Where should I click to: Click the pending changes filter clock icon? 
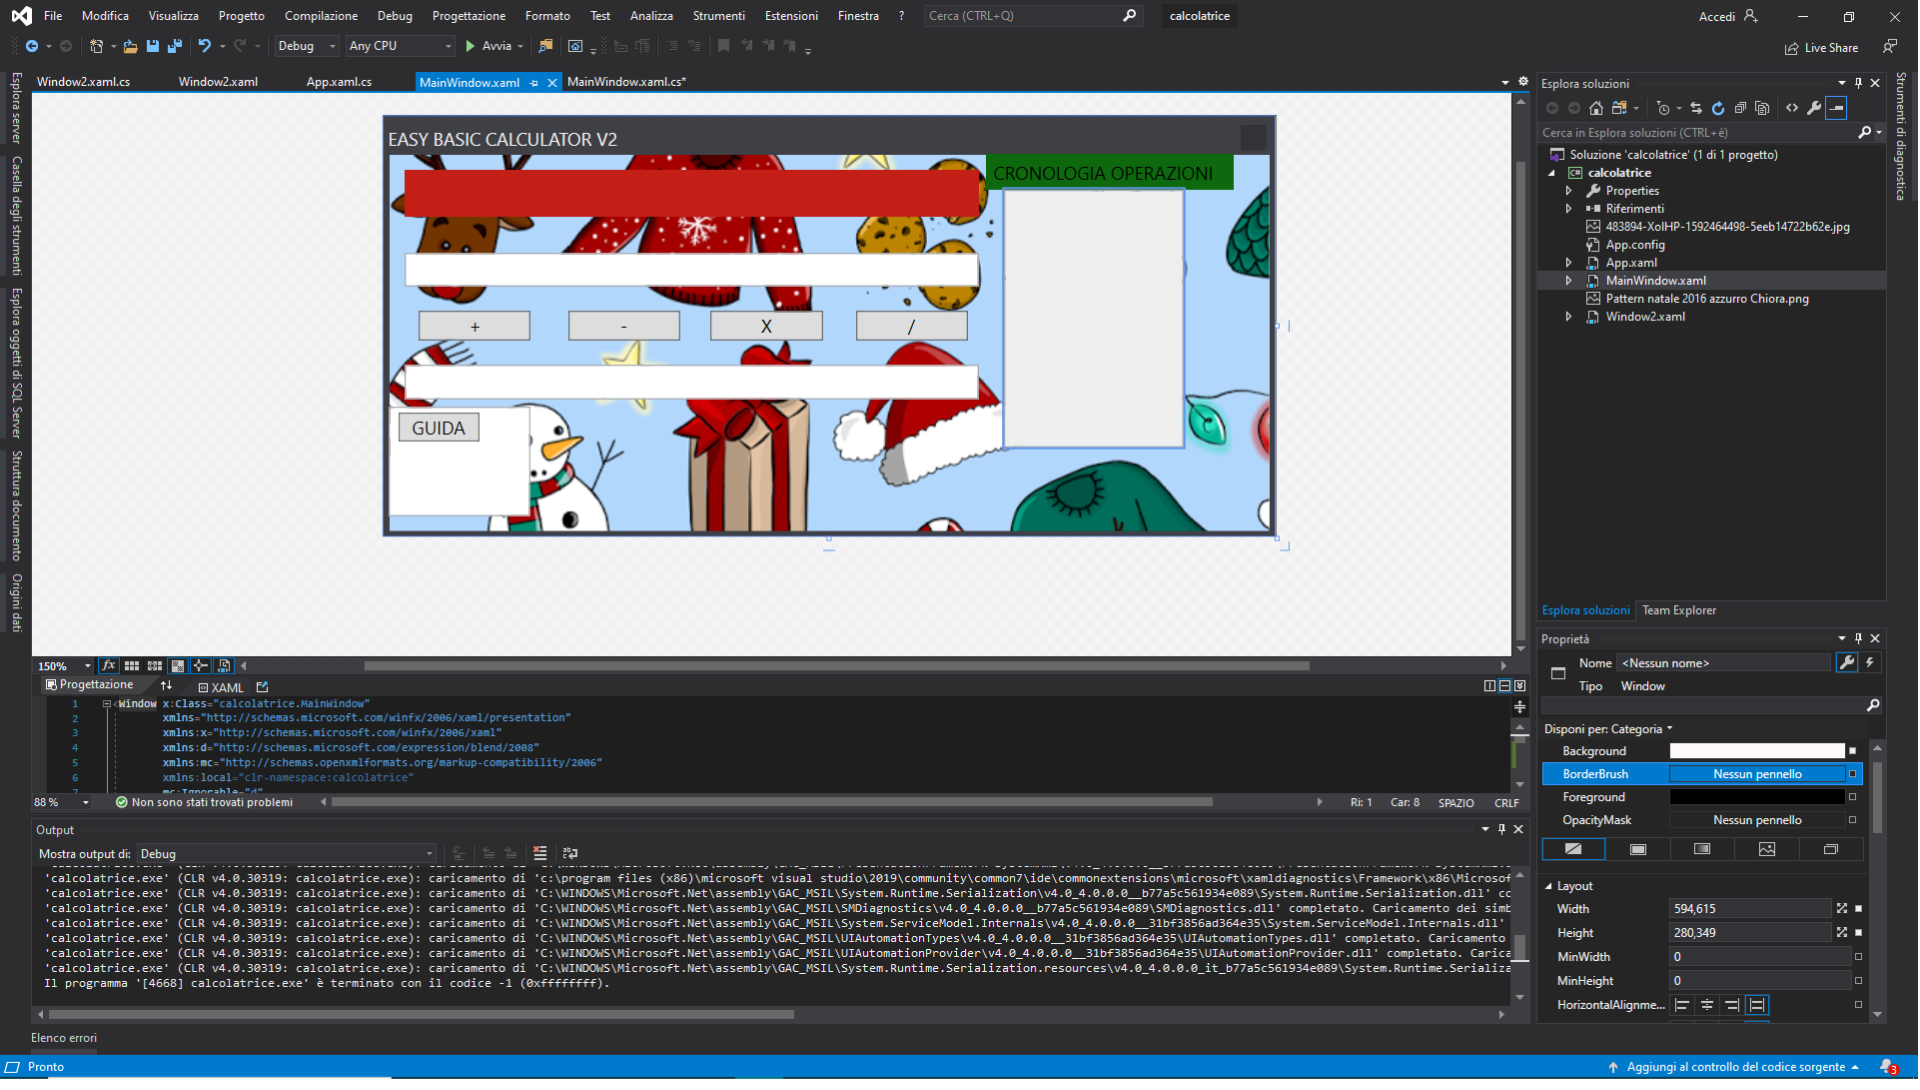point(1663,109)
